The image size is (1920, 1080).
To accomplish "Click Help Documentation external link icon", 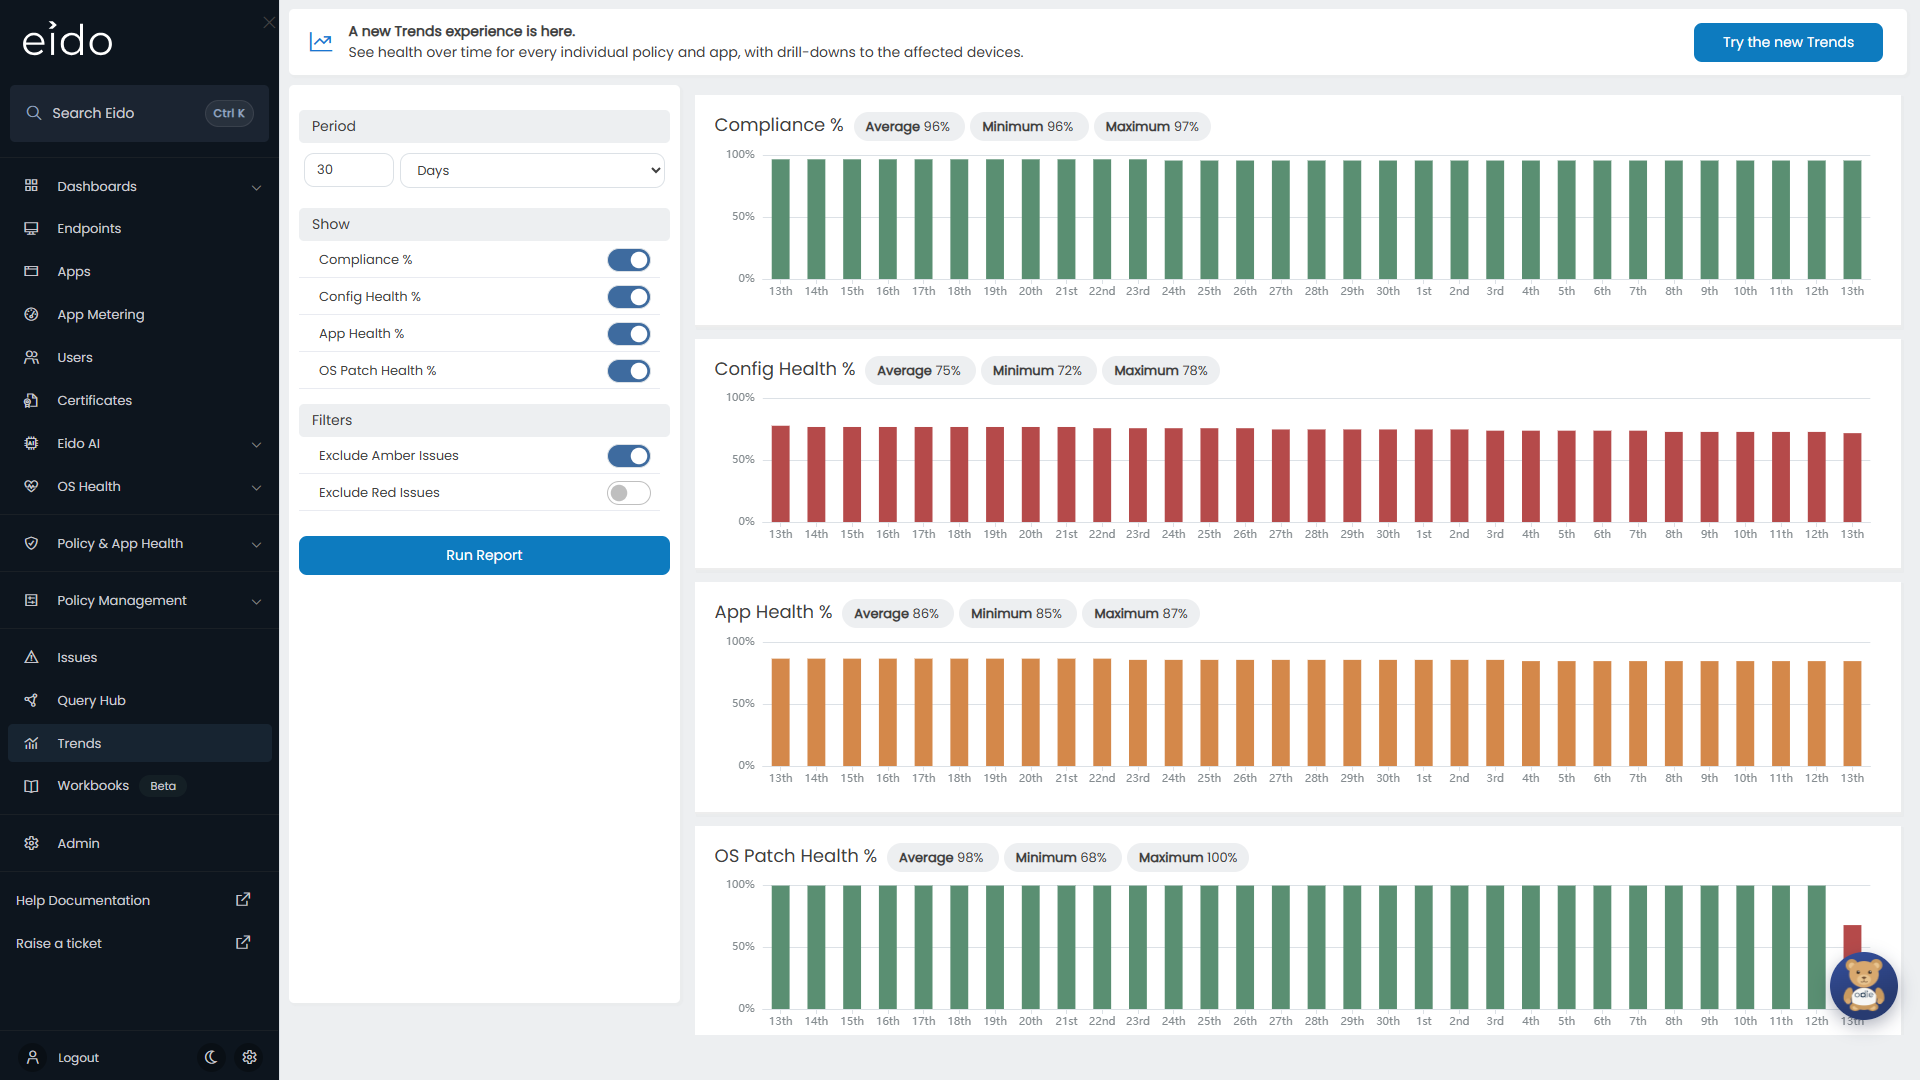I will 243,900.
